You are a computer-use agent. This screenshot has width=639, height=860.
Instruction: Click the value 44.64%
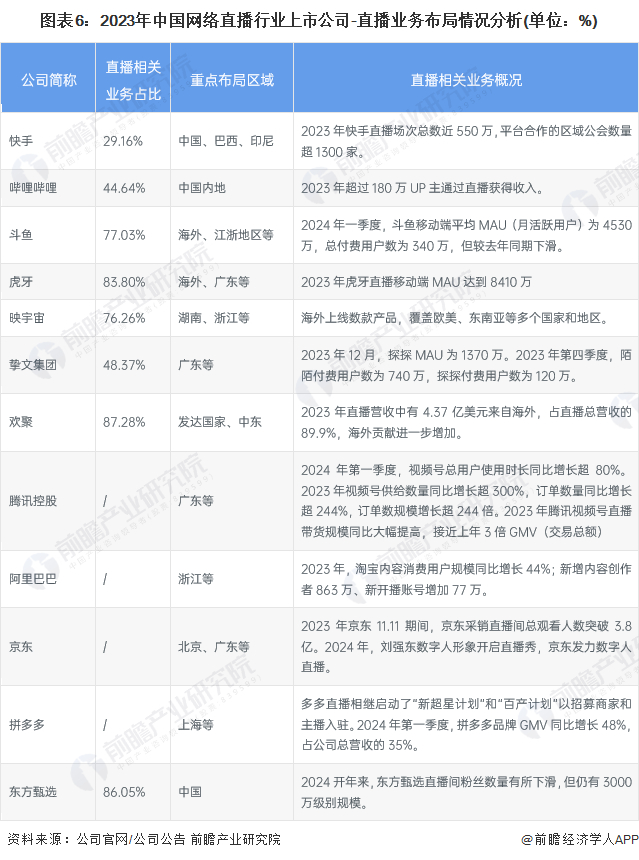[x=124, y=188]
